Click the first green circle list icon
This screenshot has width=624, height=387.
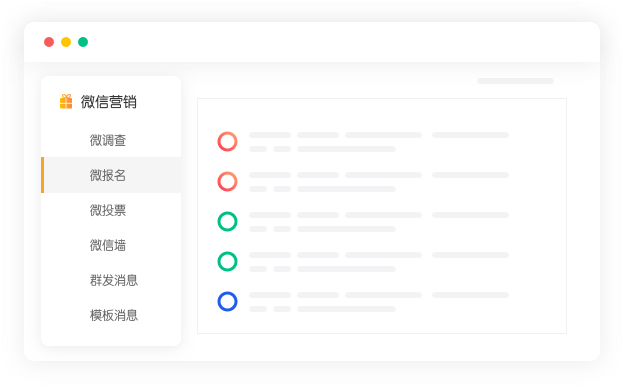pyautogui.click(x=227, y=221)
